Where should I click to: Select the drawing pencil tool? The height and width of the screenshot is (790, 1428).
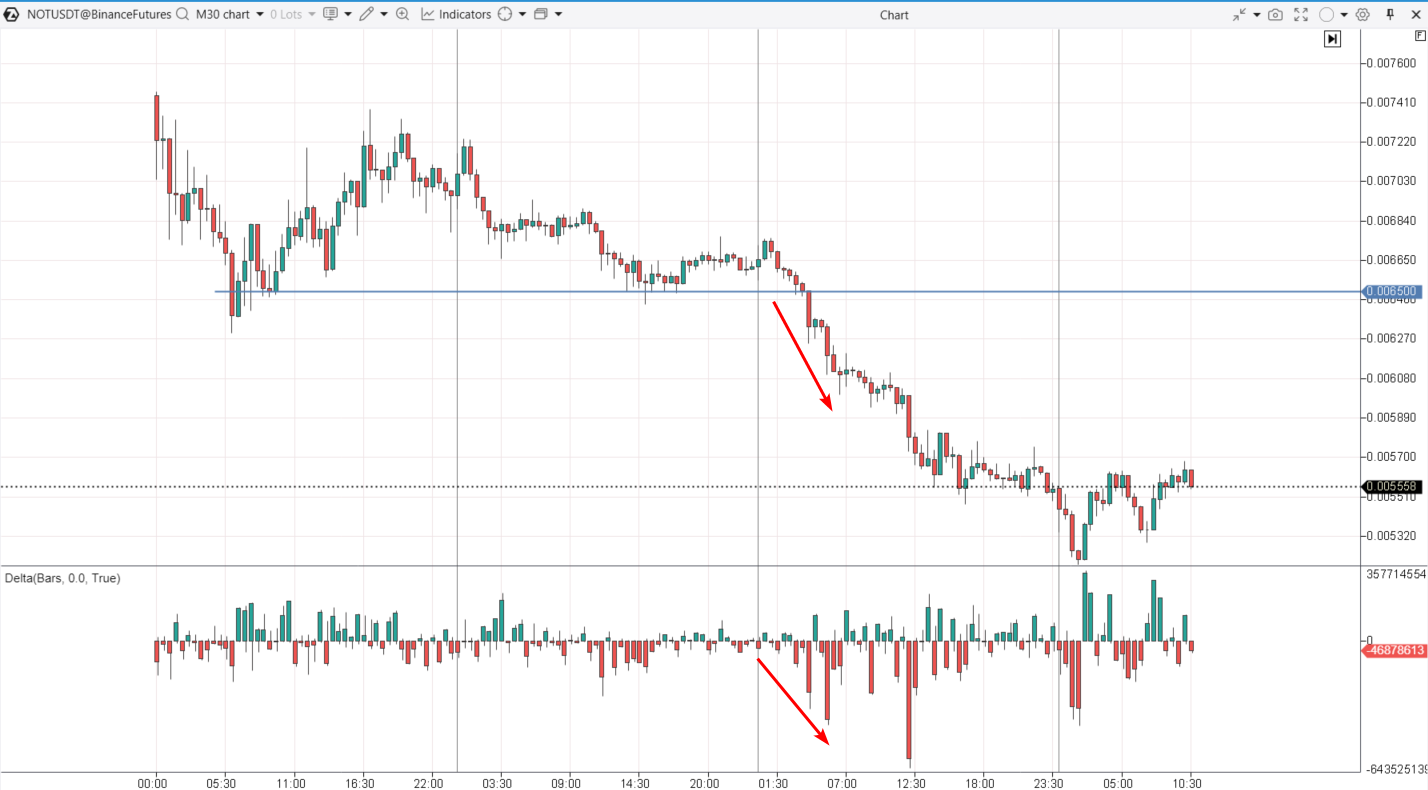(367, 14)
